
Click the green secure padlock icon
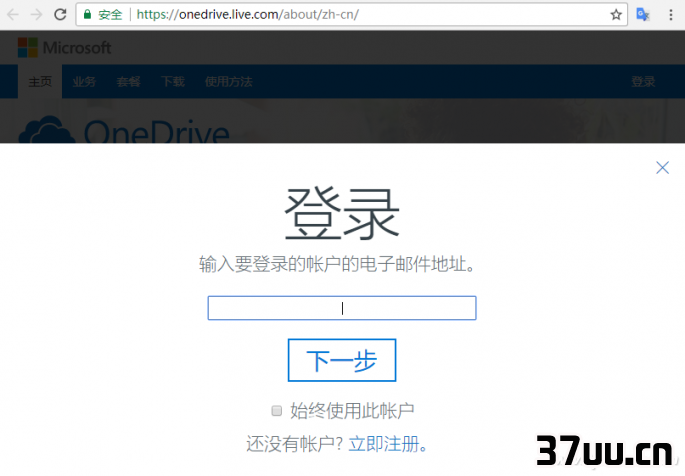click(x=87, y=14)
